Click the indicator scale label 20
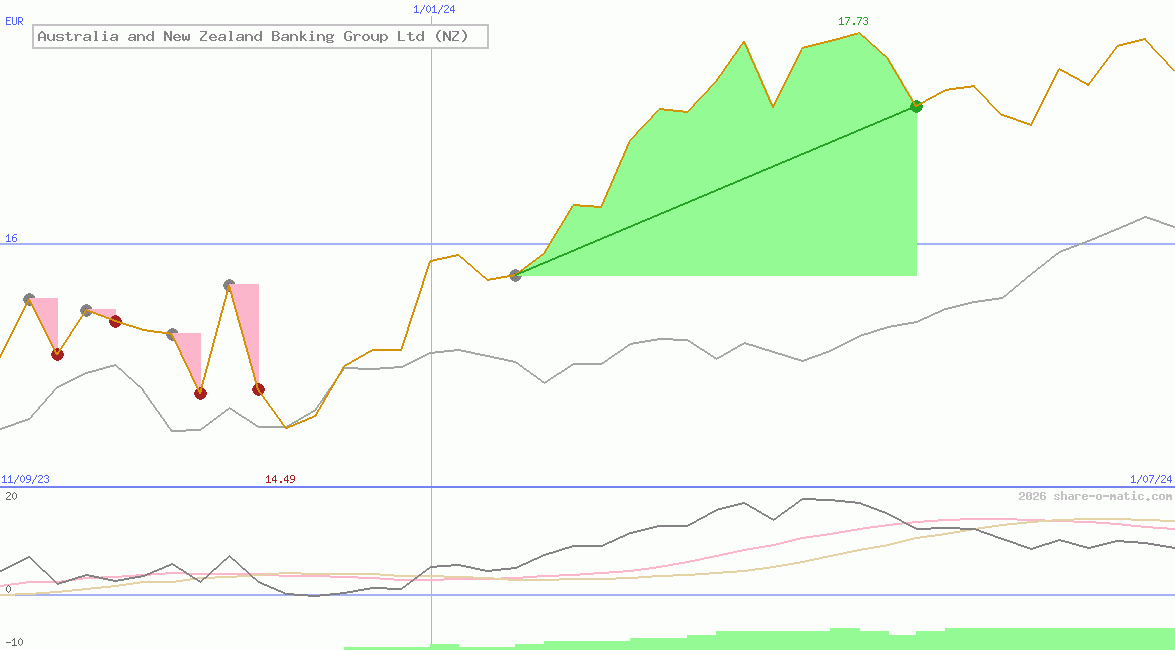 [x=10, y=496]
